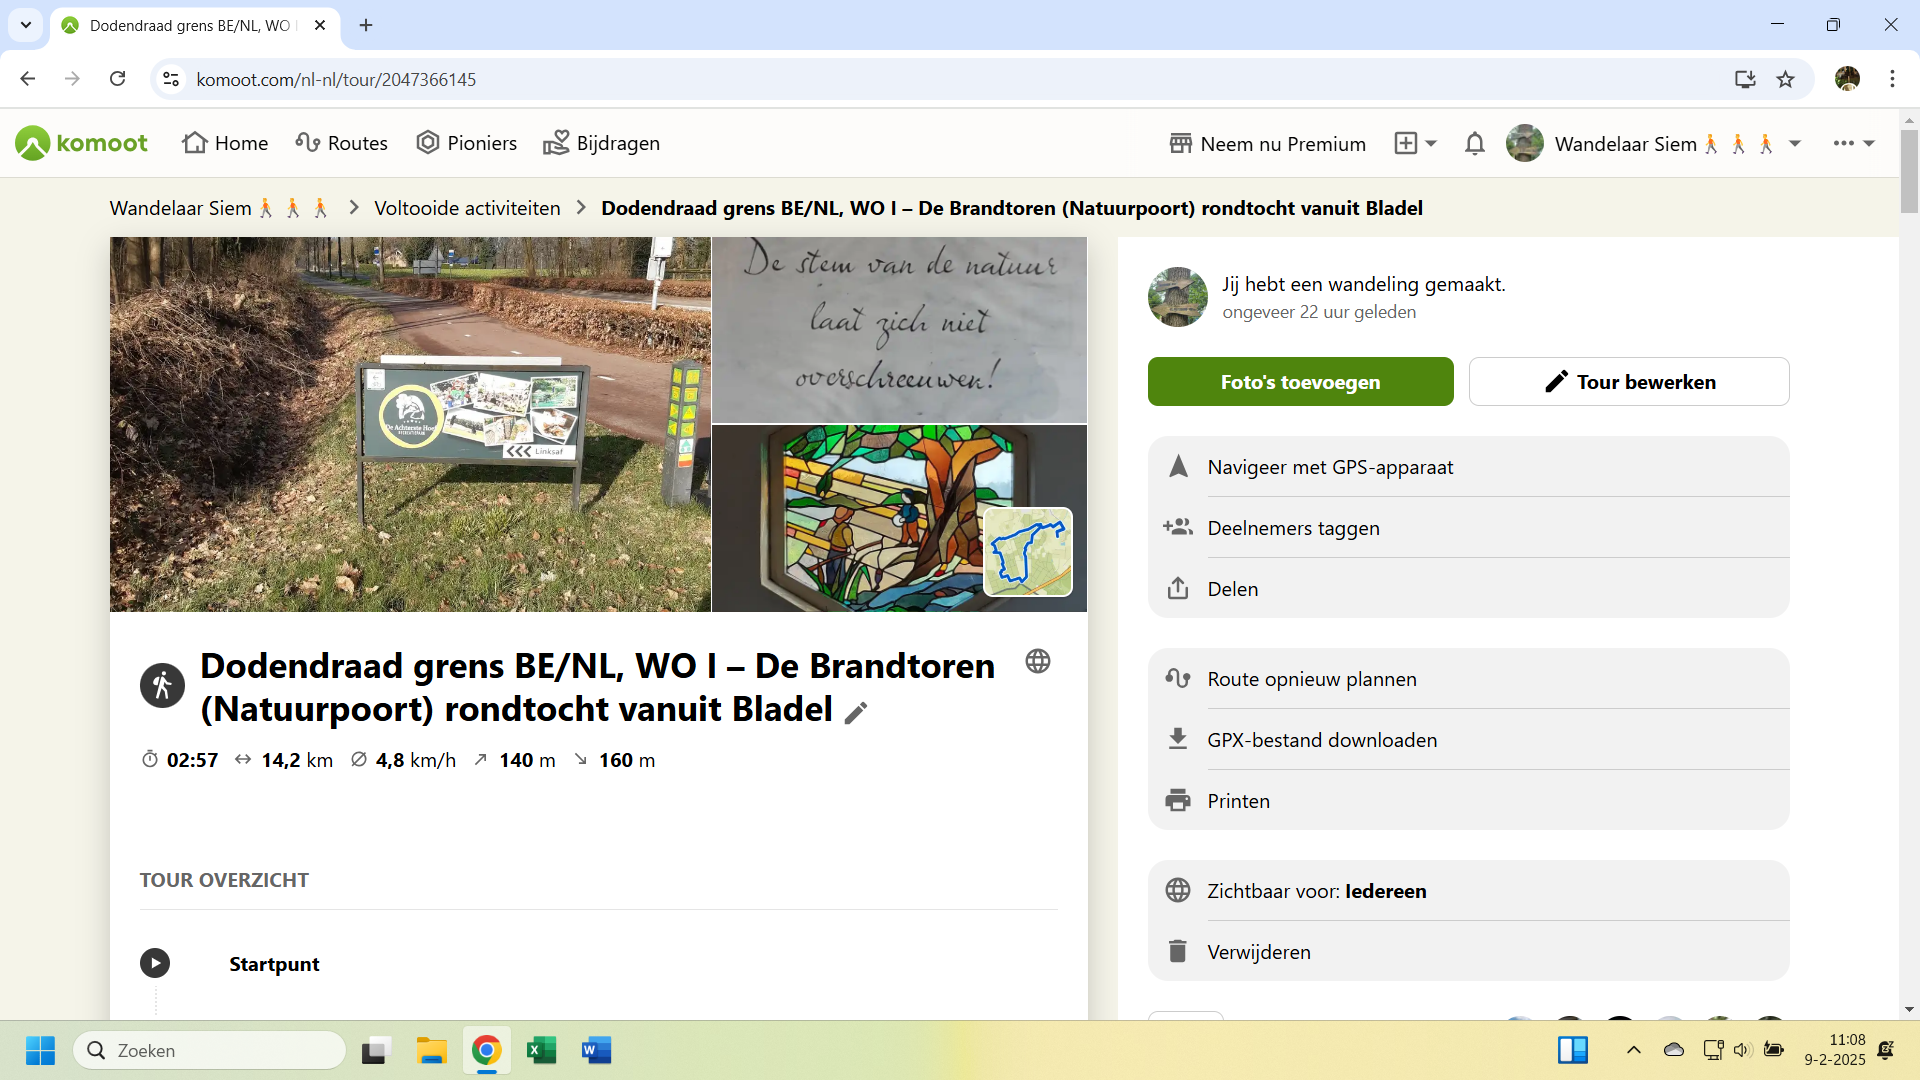Click the Foto's toevoegen button
The image size is (1920, 1080).
coord(1300,382)
